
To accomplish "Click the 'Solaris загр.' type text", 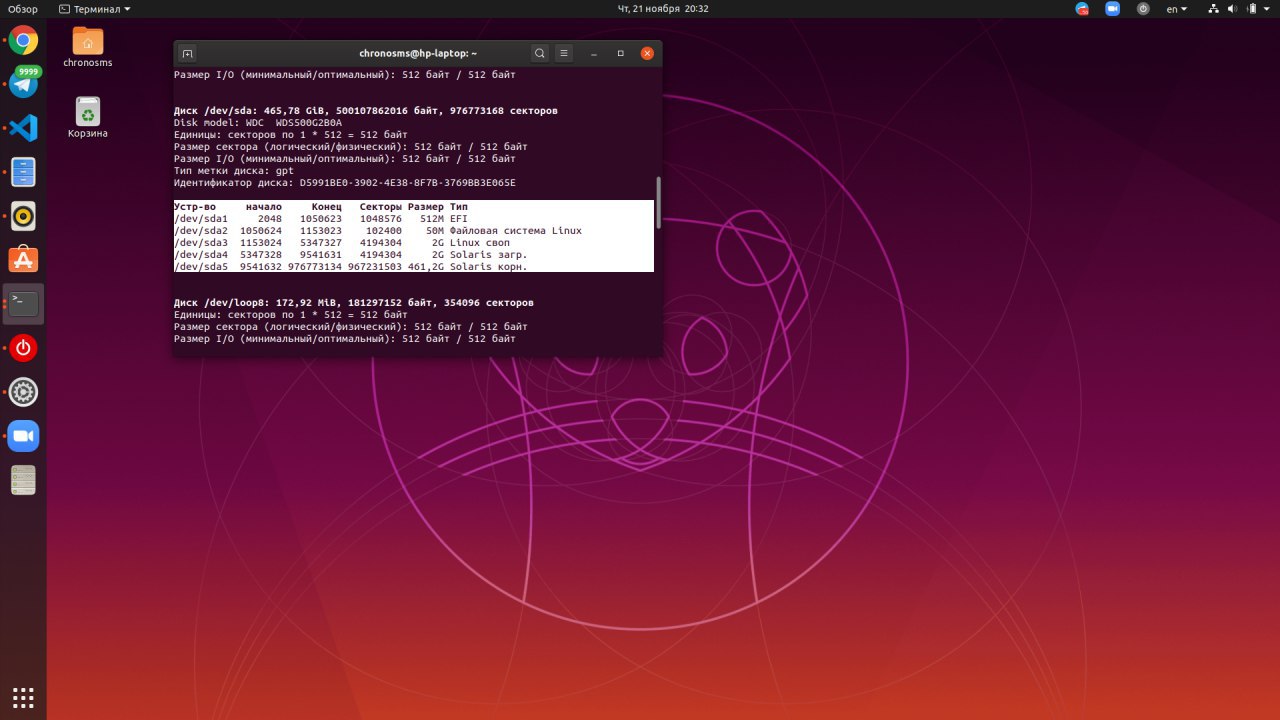I will coord(489,254).
